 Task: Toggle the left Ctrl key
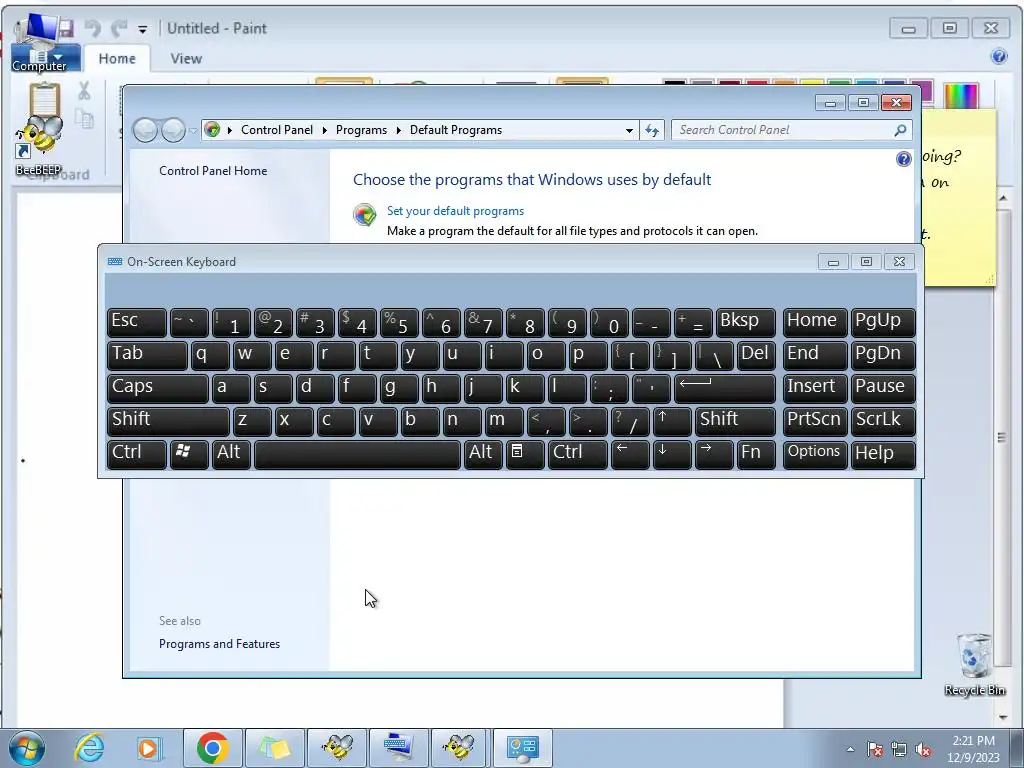[136, 454]
